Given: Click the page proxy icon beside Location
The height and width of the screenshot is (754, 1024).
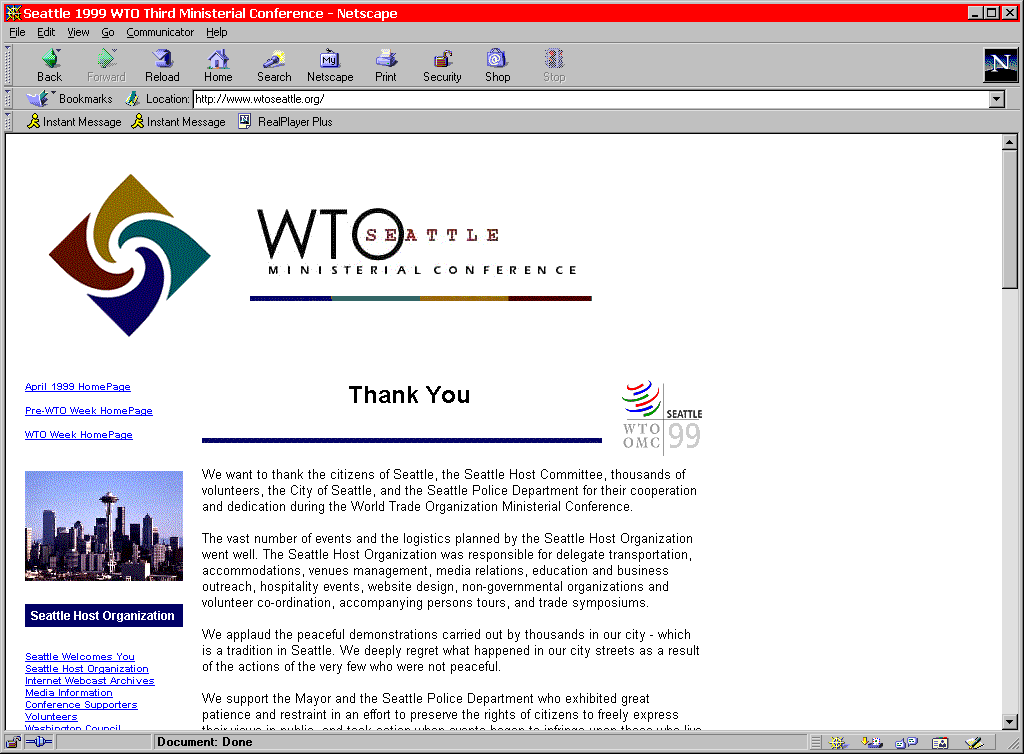Looking at the screenshot, I should pyautogui.click(x=133, y=99).
